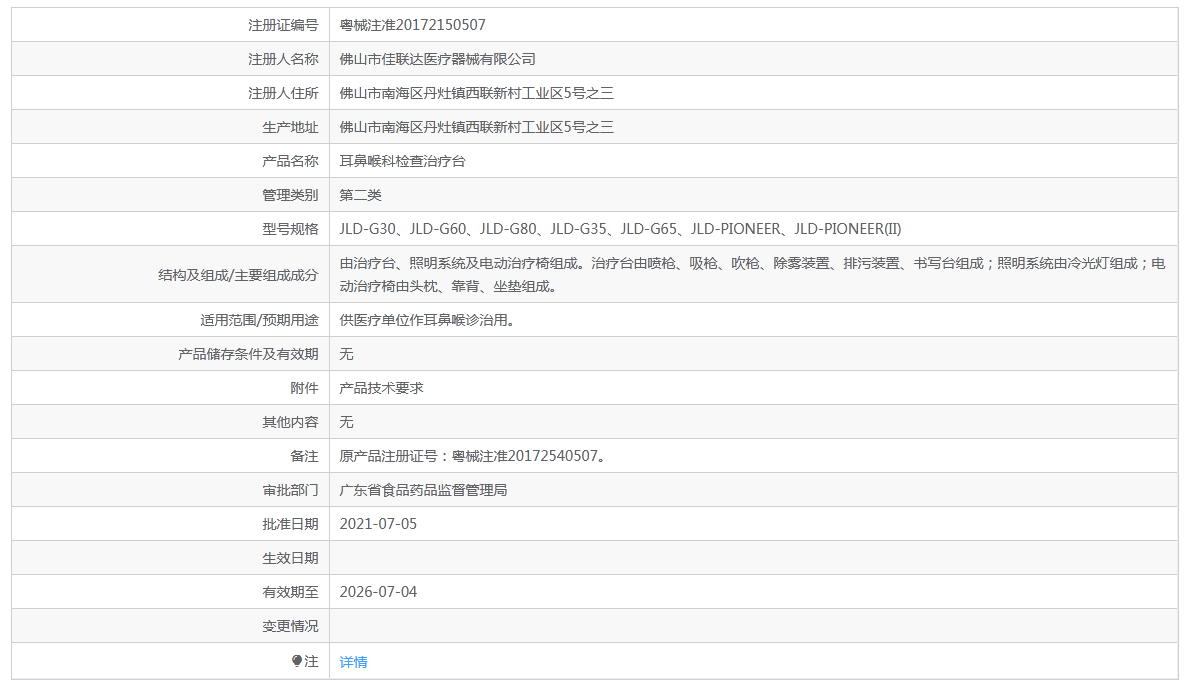Select the text 供医疗单位作耳鼻喉诊治用。

(427, 320)
